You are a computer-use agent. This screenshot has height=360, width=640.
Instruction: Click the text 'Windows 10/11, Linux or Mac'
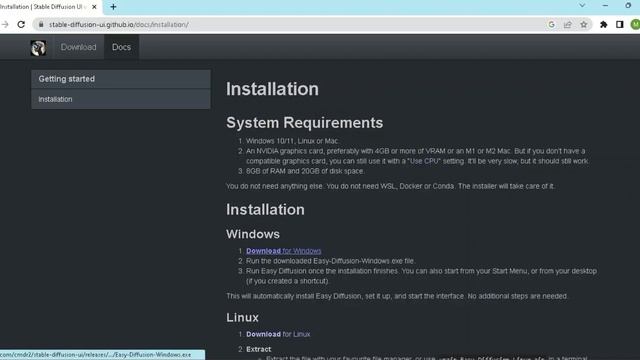pyautogui.click(x=293, y=141)
